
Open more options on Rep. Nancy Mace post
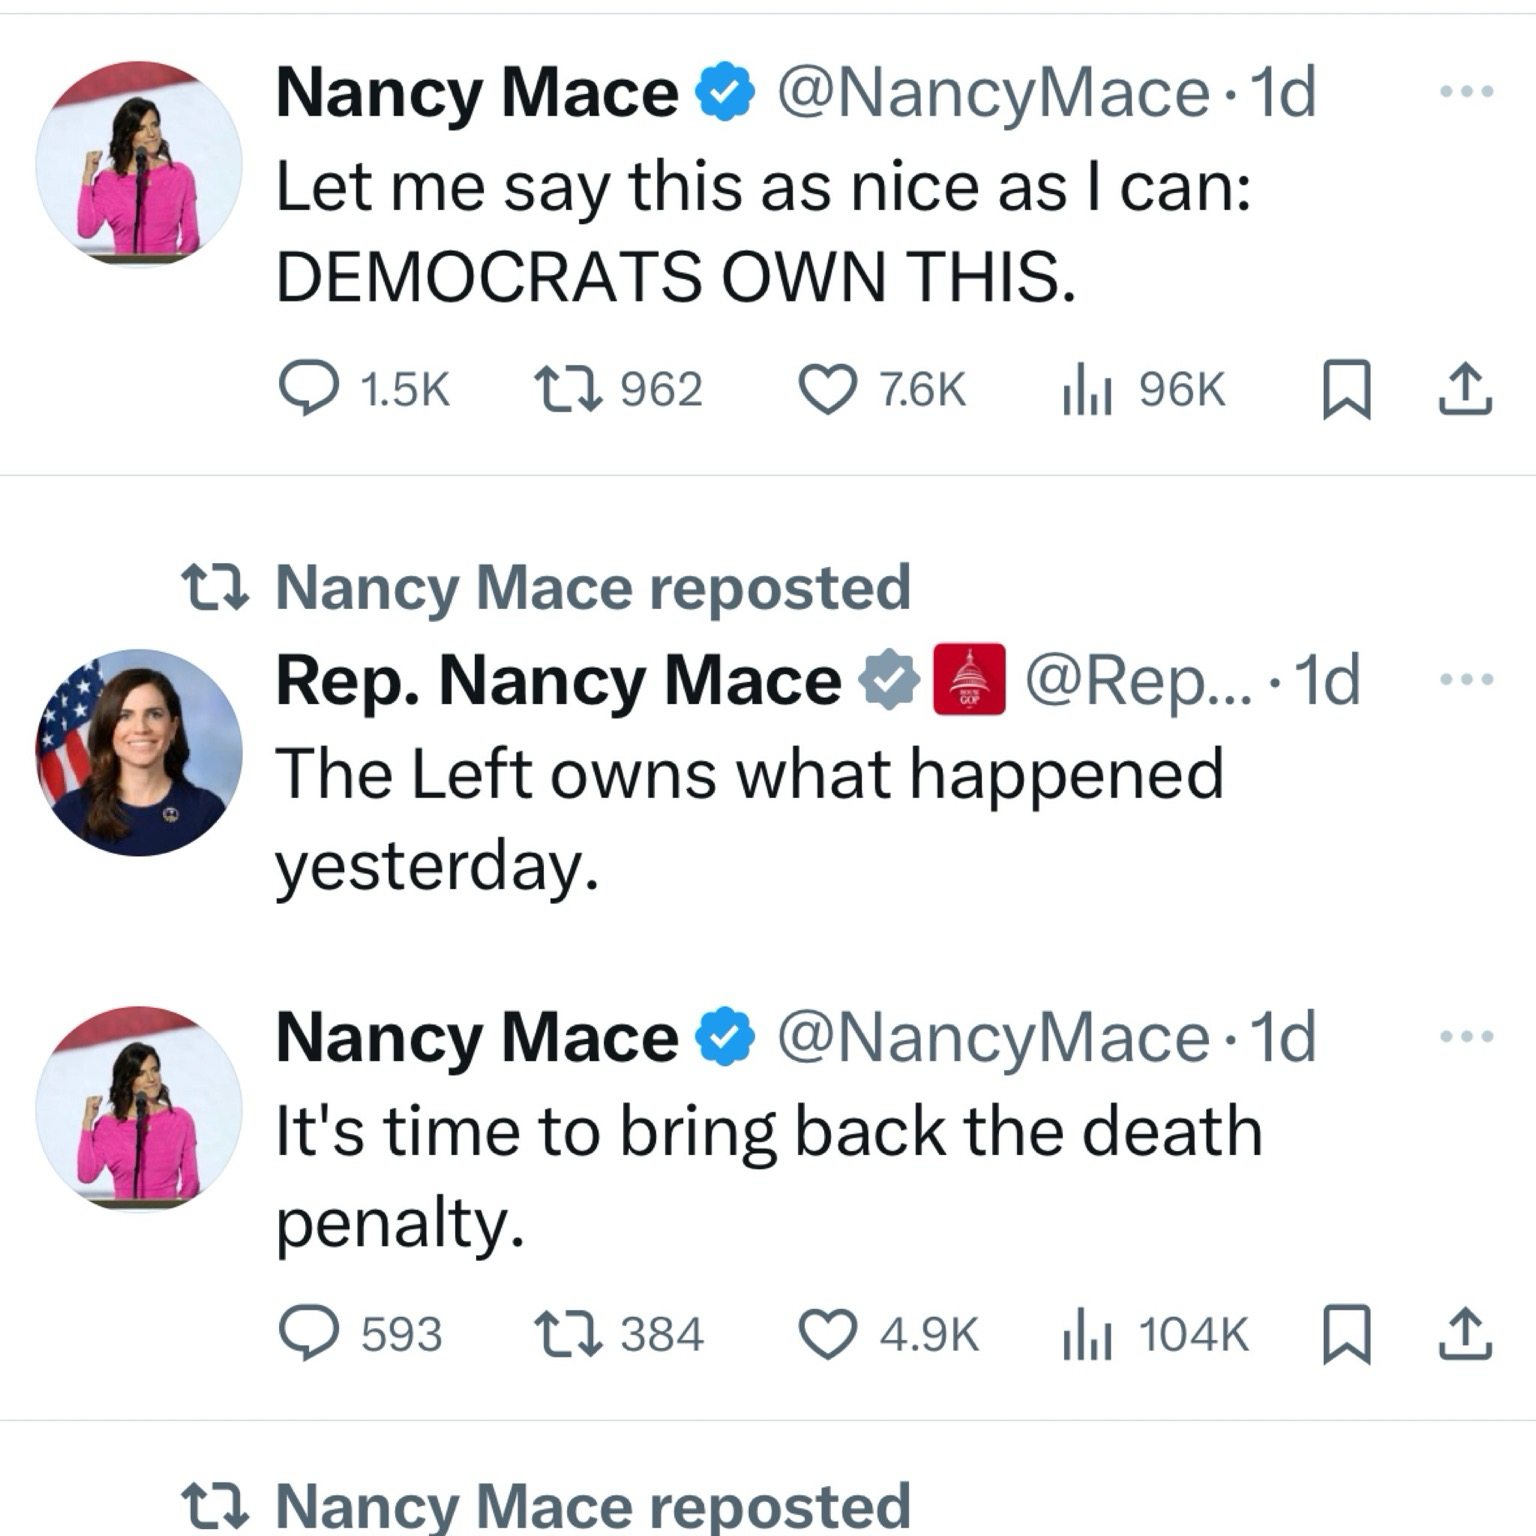click(1466, 680)
